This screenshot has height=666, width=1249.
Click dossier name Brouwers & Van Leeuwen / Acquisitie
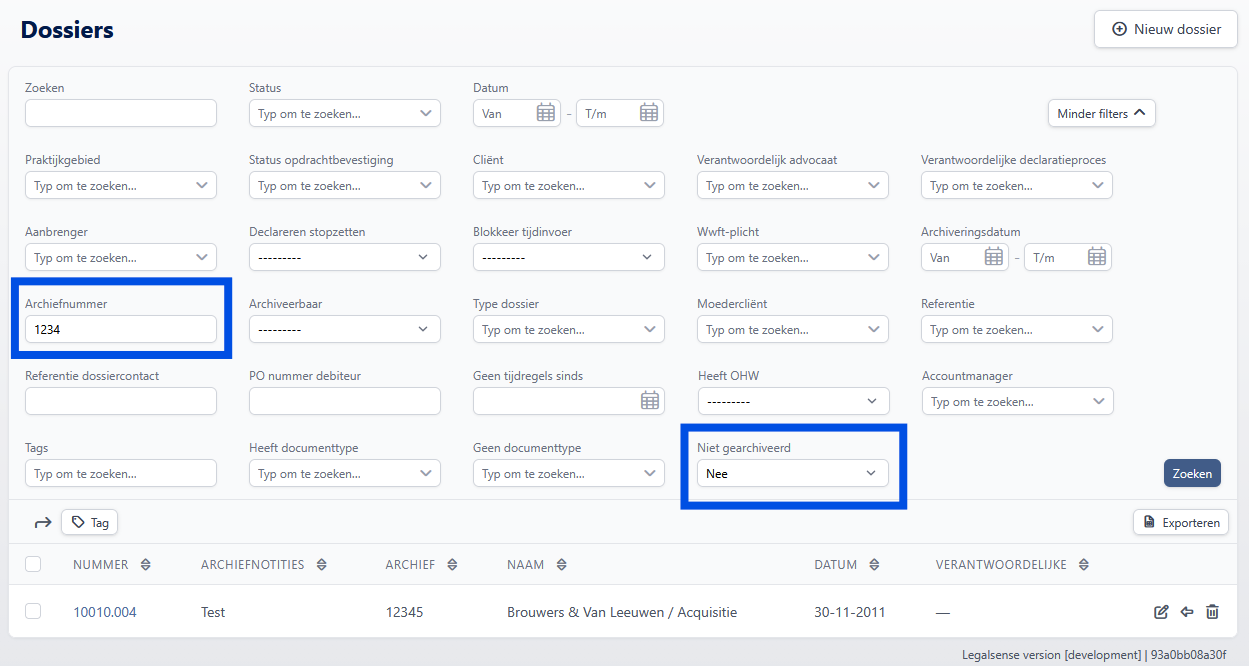(x=622, y=612)
